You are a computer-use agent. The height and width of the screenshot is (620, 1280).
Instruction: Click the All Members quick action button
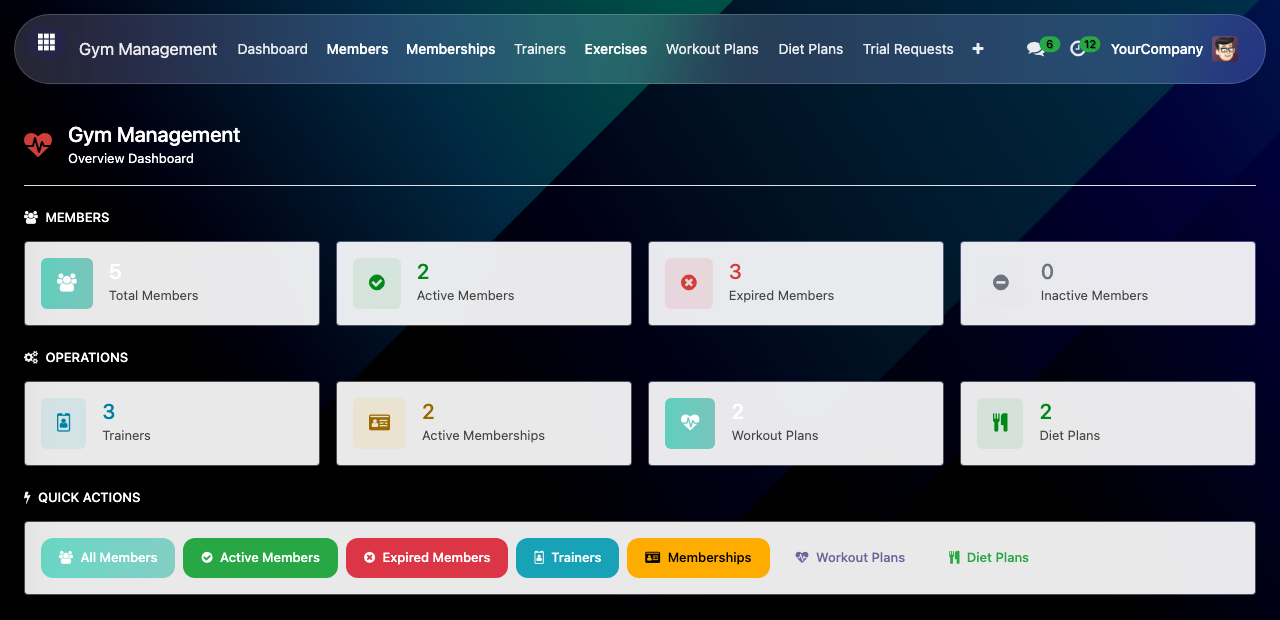point(108,558)
